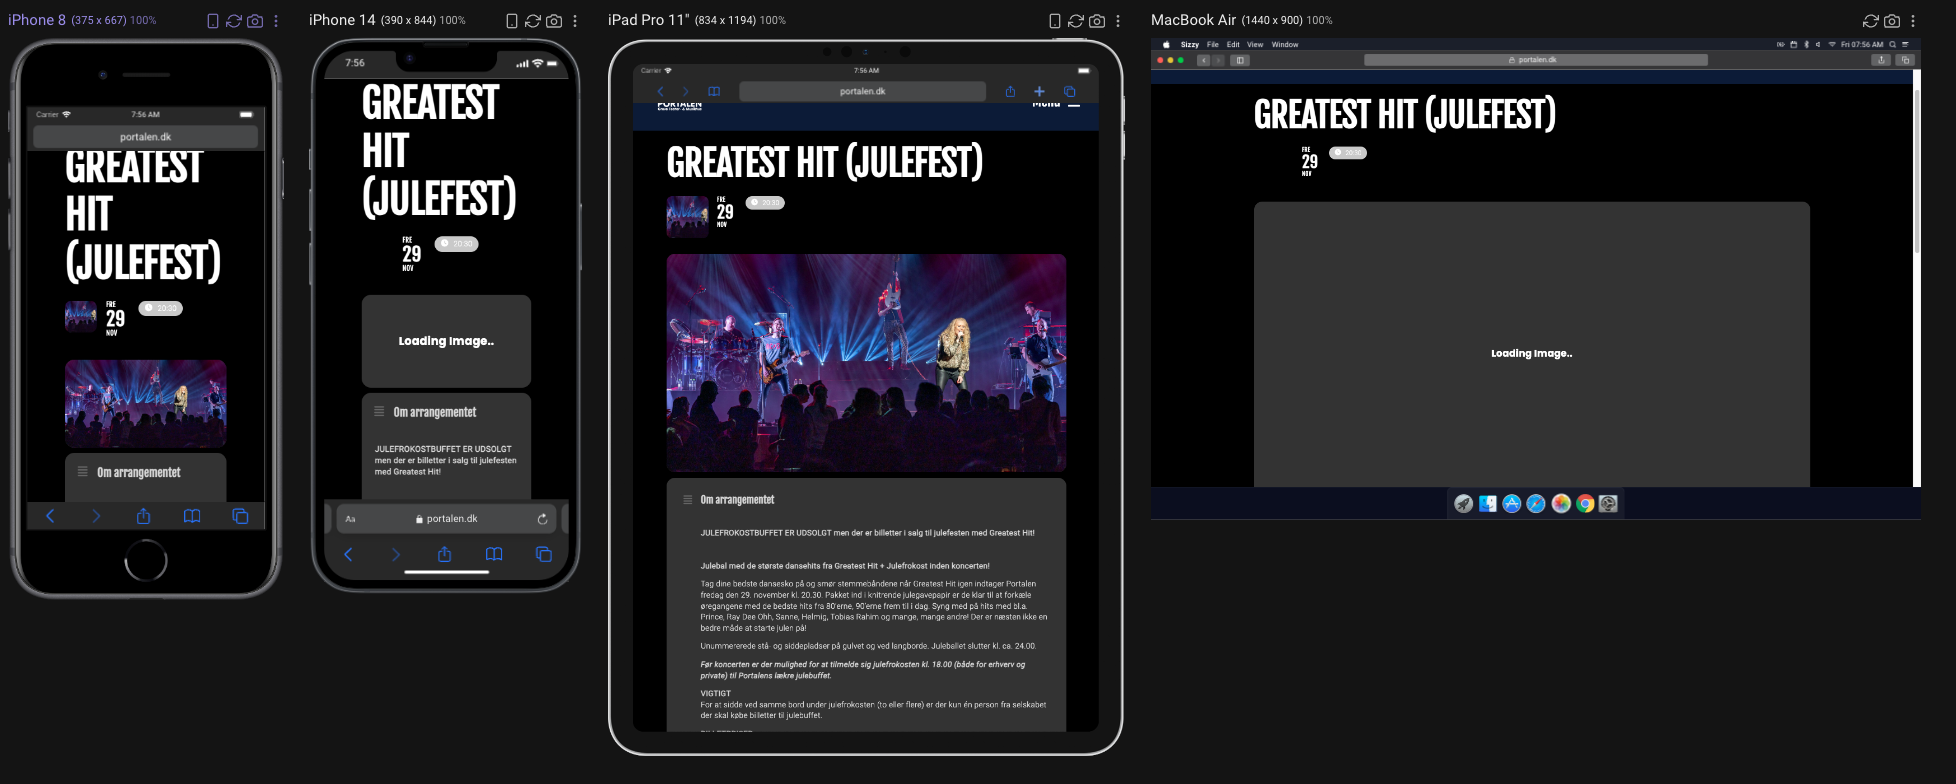
Task: Go back in iPhone 8 Safari toolbar
Action: [50, 516]
